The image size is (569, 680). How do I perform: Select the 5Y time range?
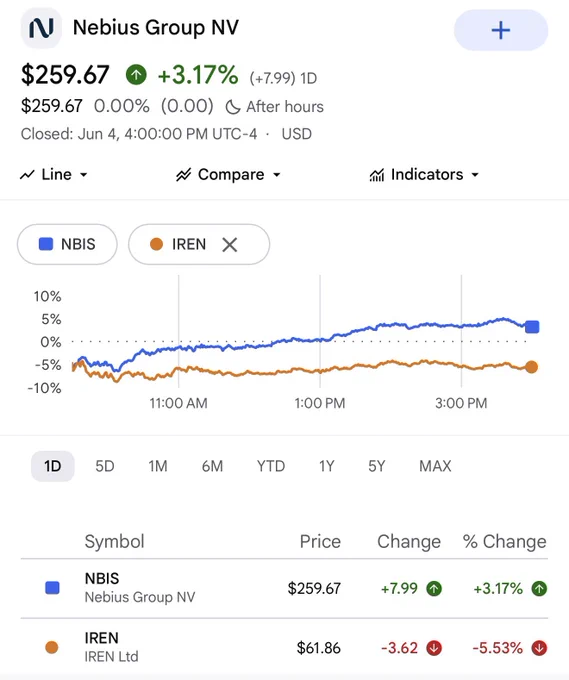(x=376, y=466)
